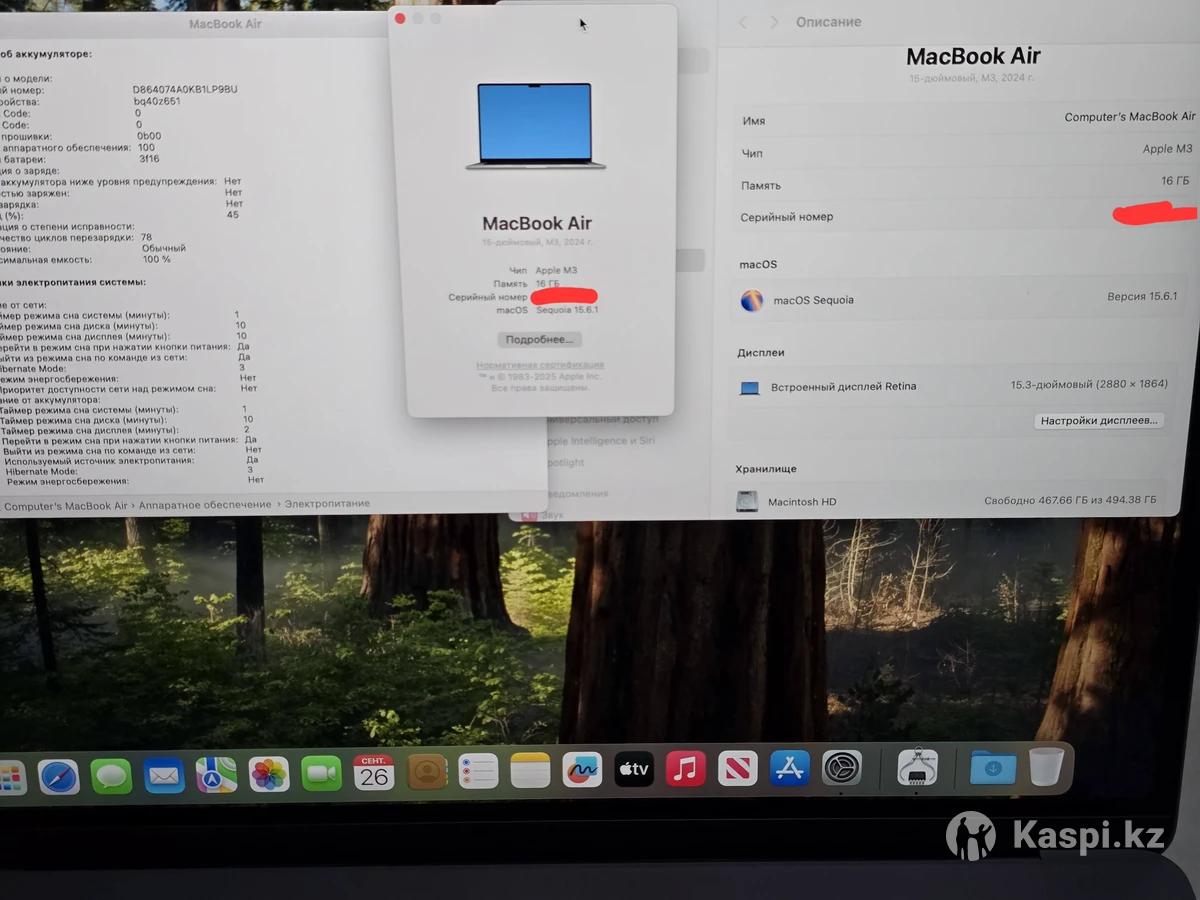Launch the Photos app
The height and width of the screenshot is (900, 1200).
268,774
